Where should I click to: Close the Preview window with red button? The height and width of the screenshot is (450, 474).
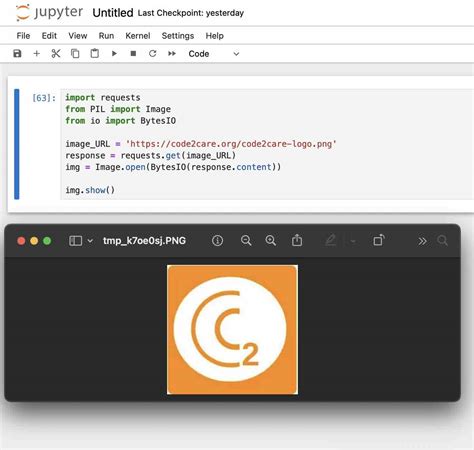click(21, 241)
